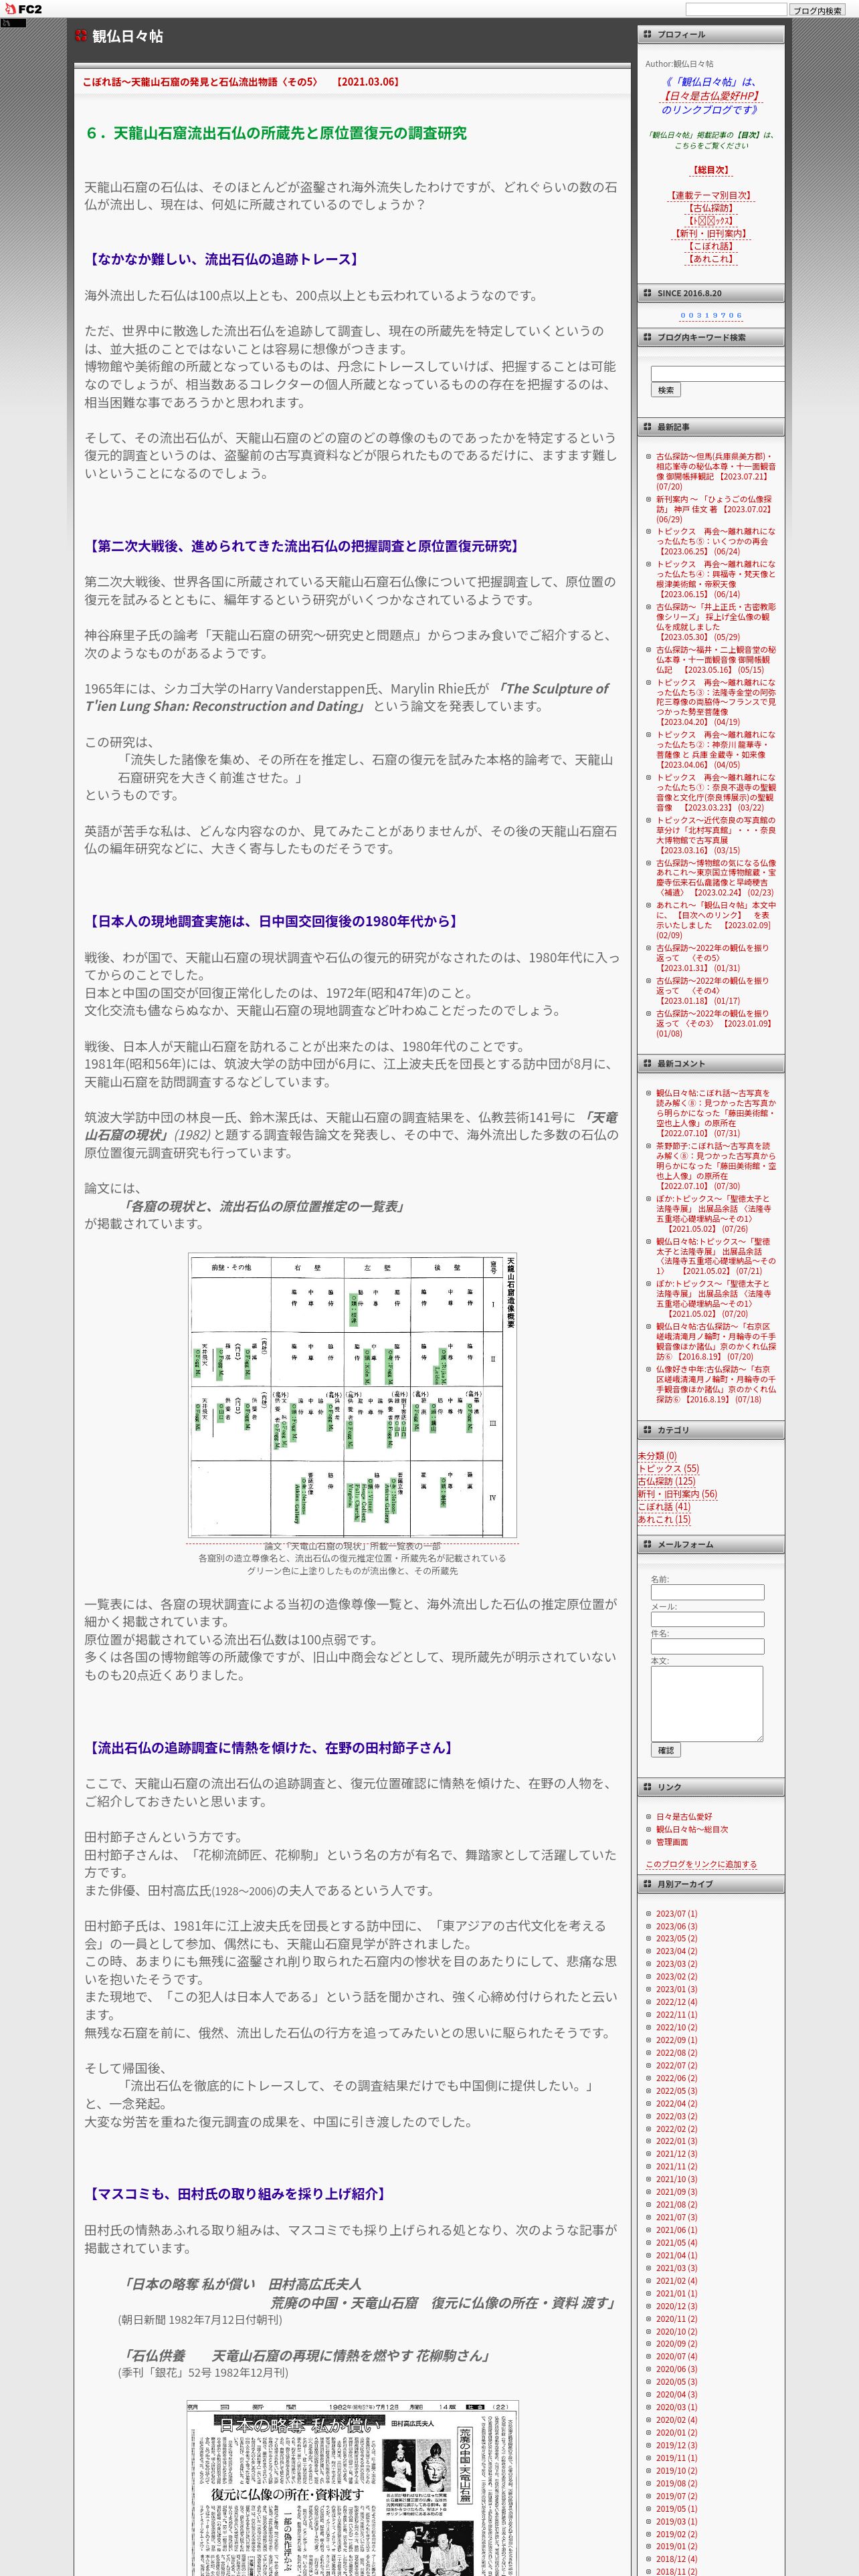
Task: Click the SINCE 2016.8.20 header icon
Action: [647, 293]
